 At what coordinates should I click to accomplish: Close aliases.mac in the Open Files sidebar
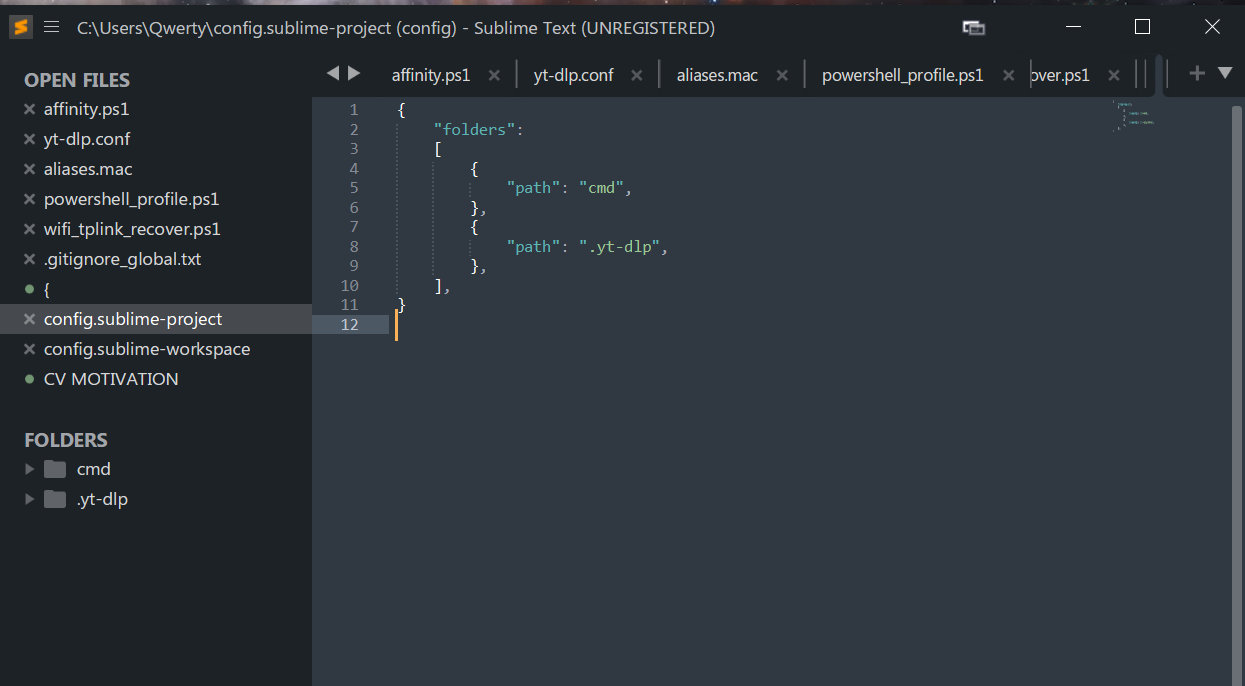point(30,169)
